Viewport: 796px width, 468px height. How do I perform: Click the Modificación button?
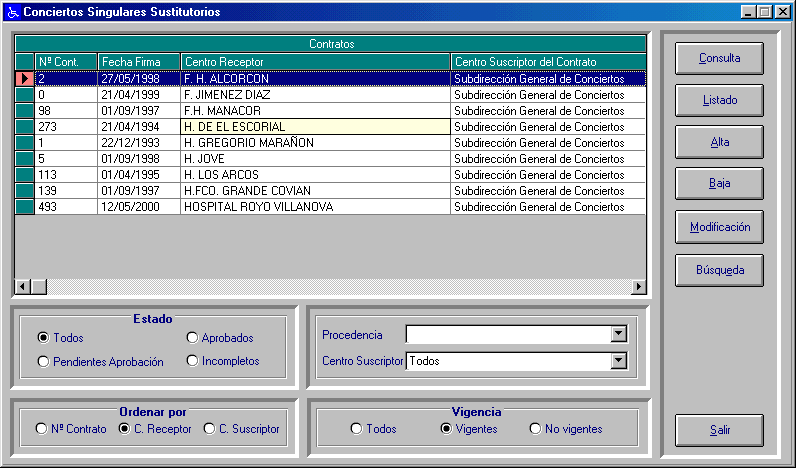click(x=719, y=227)
